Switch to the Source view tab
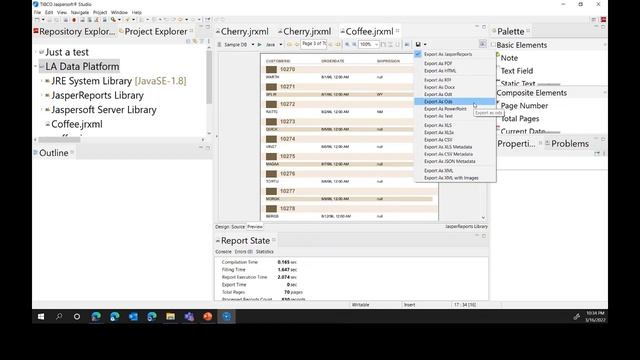Image resolution: width=640 pixels, height=360 pixels. point(238,227)
